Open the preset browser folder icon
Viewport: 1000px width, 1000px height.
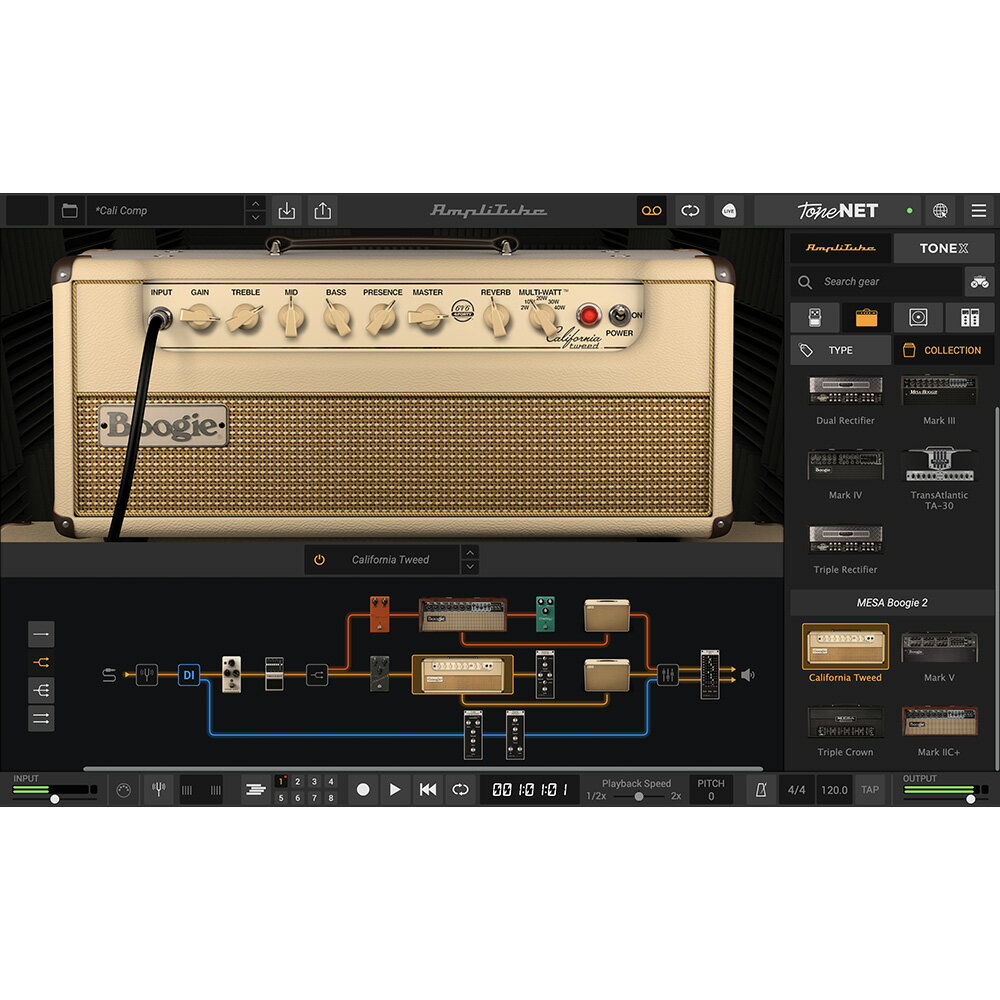69,210
